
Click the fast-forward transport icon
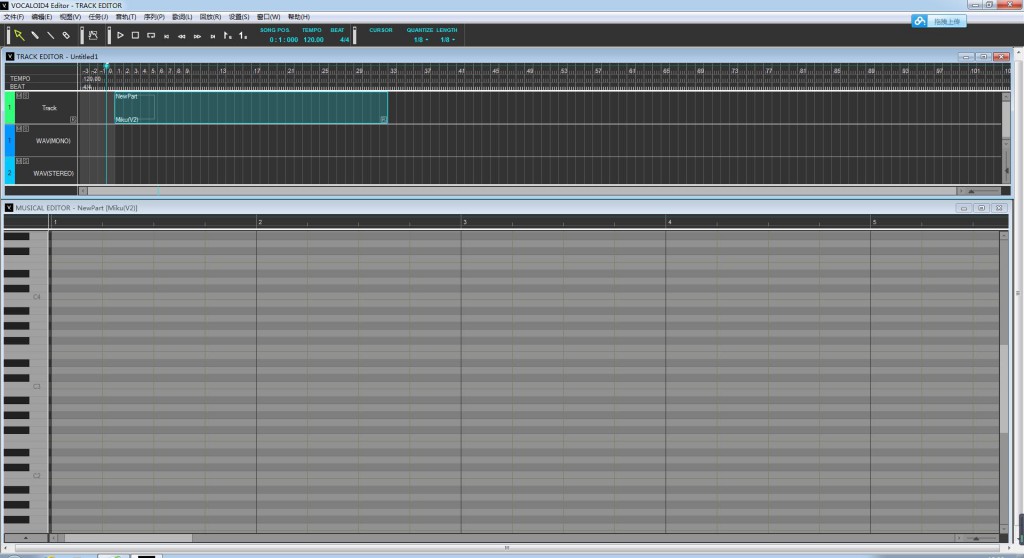coord(197,36)
